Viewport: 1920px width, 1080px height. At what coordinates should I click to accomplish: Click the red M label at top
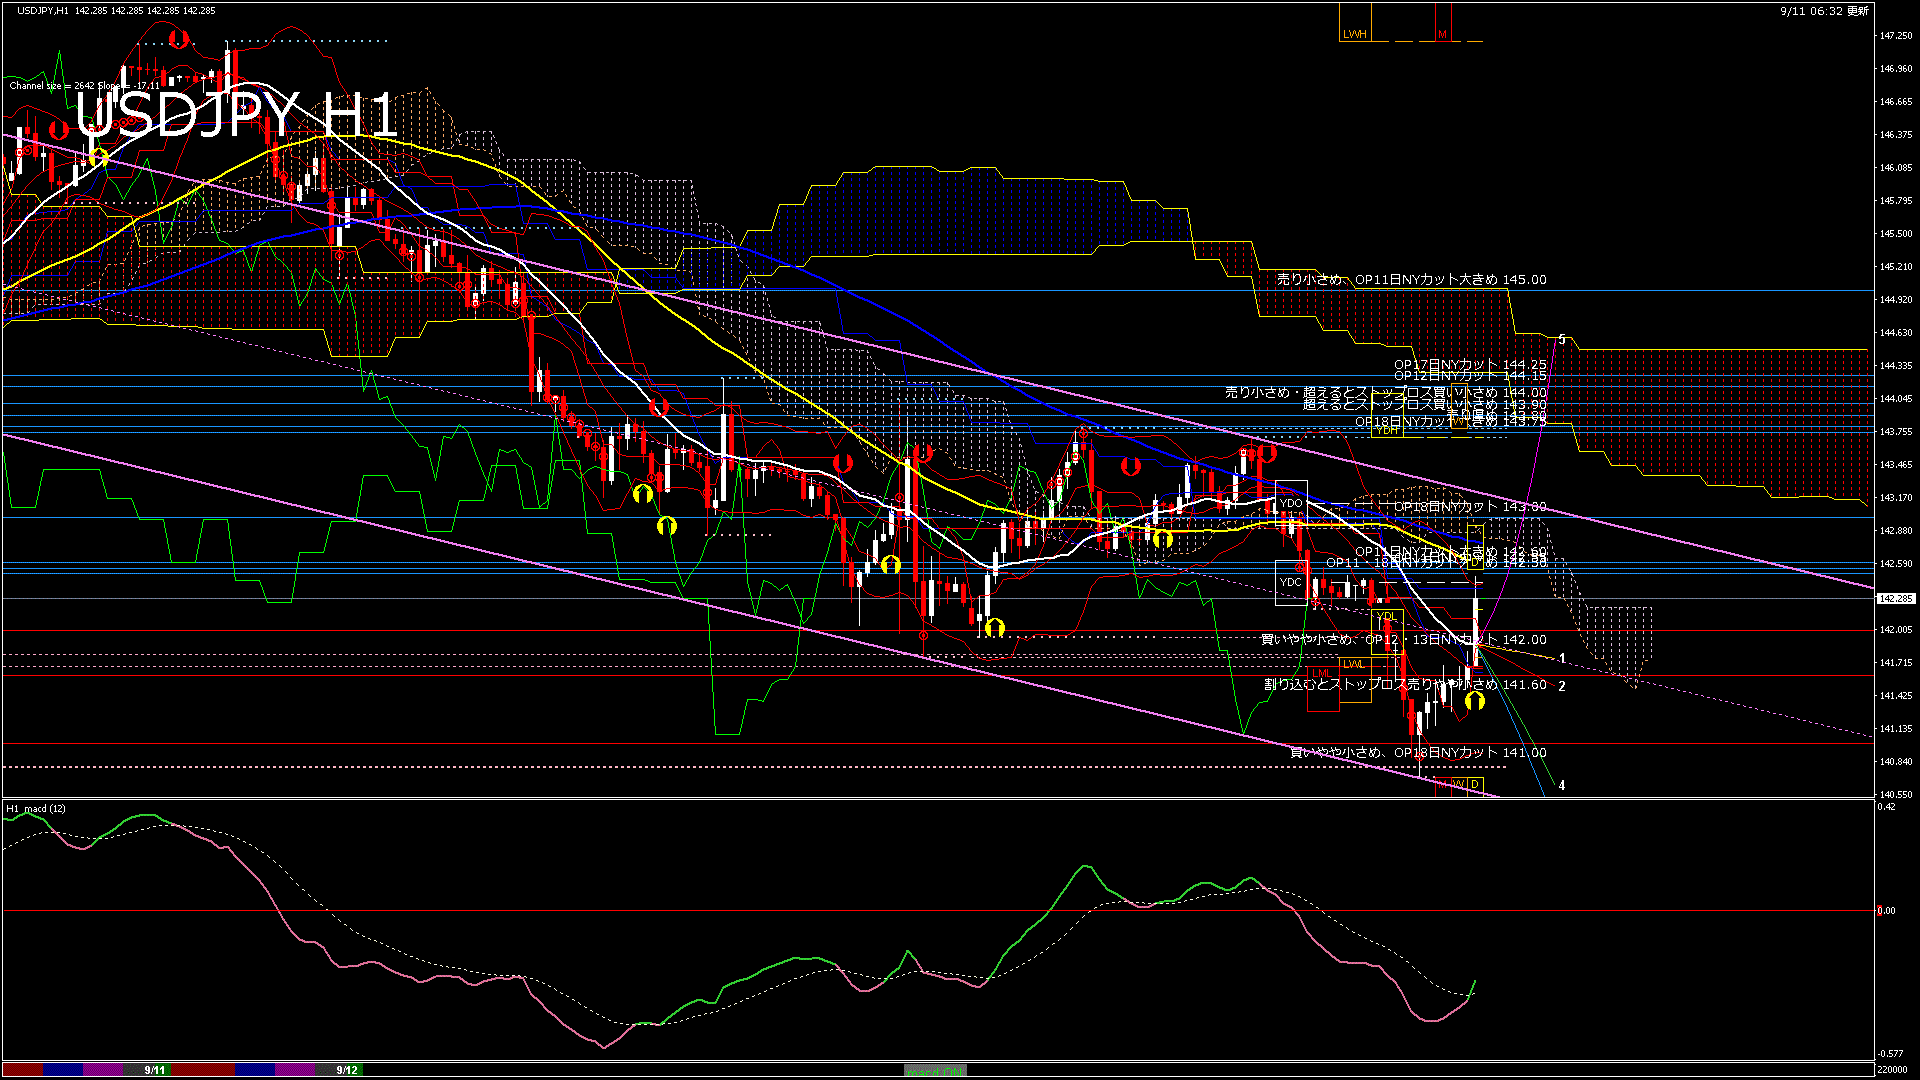click(x=1442, y=34)
